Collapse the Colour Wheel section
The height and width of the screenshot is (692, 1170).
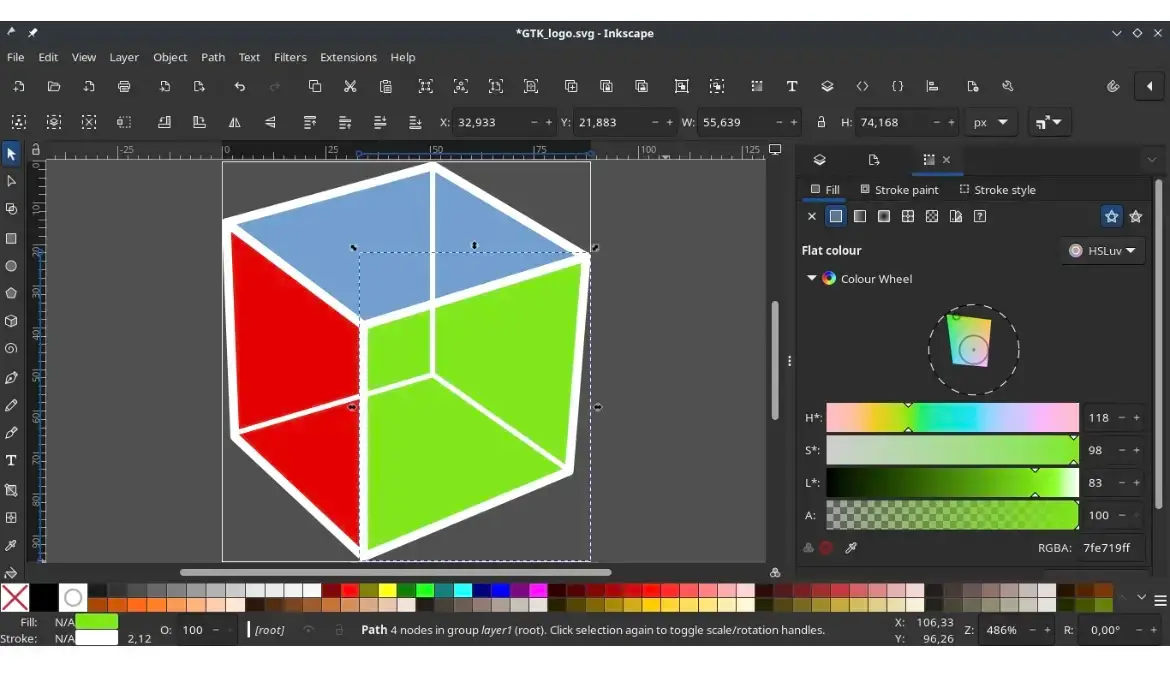[811, 279]
